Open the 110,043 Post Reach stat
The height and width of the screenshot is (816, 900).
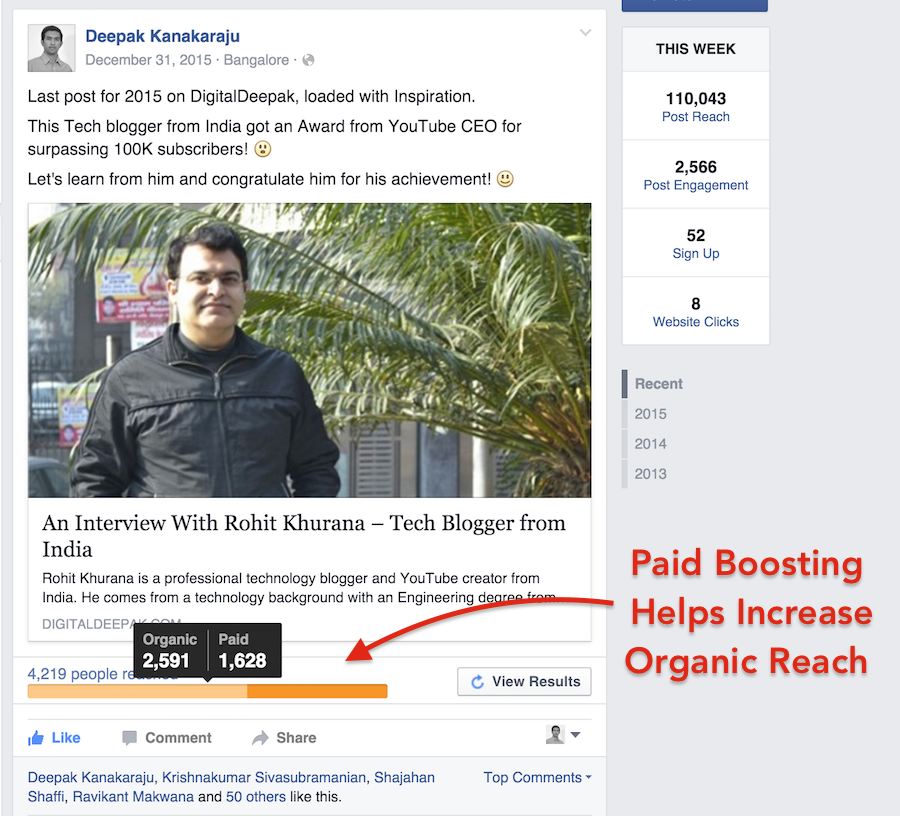point(696,107)
